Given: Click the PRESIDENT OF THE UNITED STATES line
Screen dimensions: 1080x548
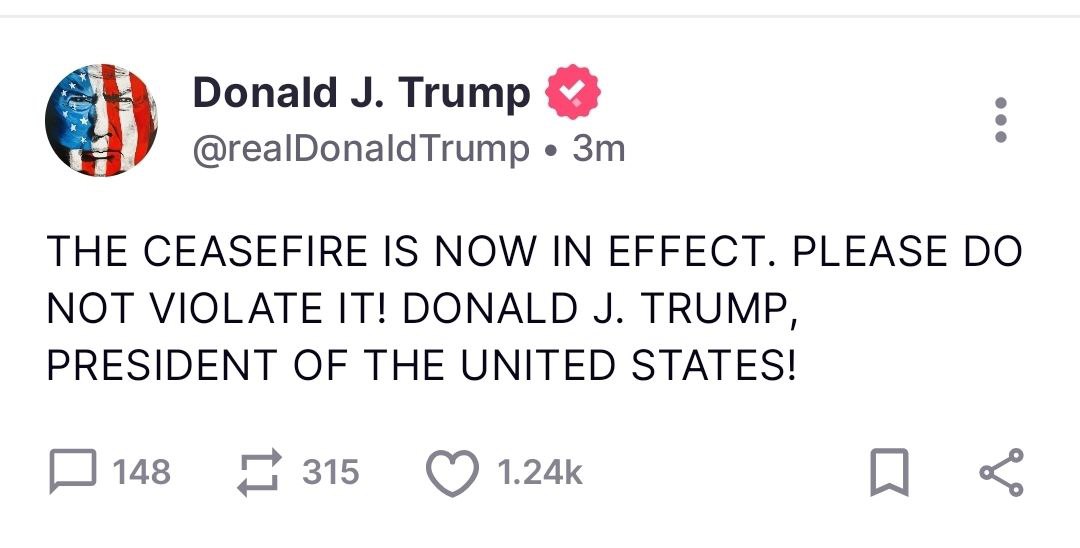Looking at the screenshot, I should [421, 365].
